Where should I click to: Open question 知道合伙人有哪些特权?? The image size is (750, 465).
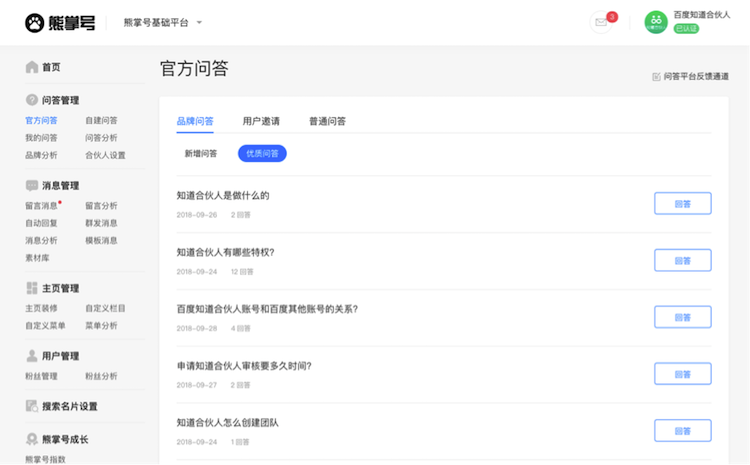pos(225,252)
